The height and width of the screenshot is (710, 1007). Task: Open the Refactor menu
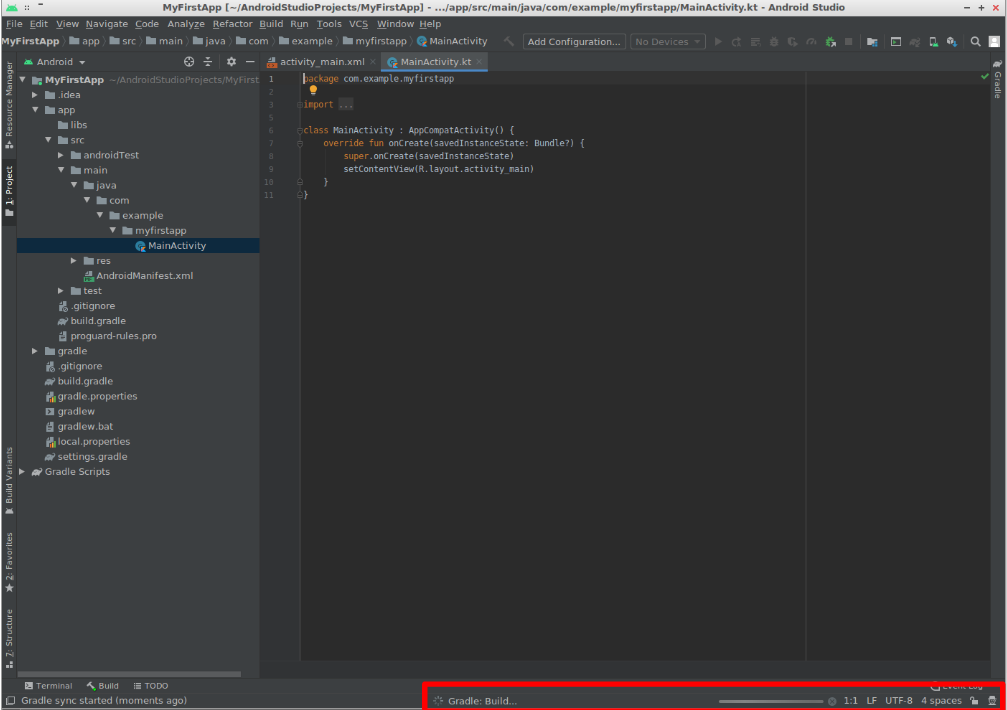[232, 24]
